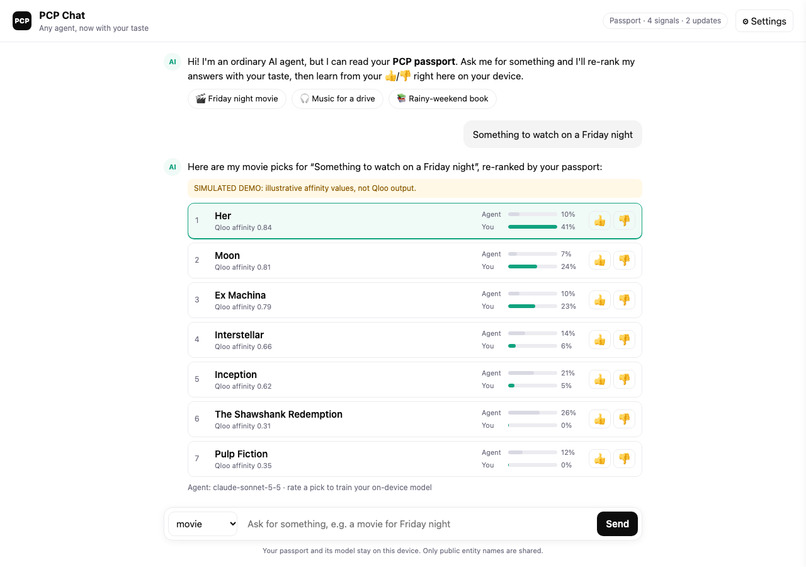
Task: Select the Interstellar result title
Action: point(239,335)
